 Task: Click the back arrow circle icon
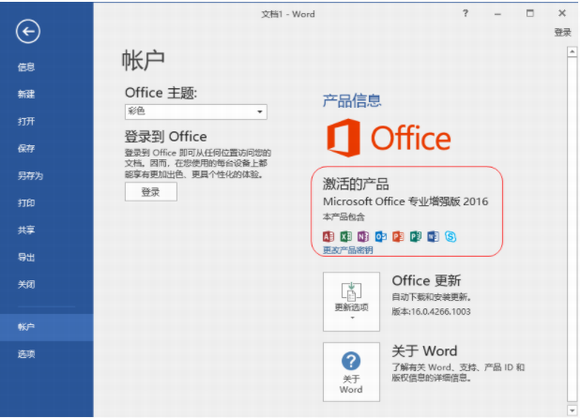click(x=28, y=31)
